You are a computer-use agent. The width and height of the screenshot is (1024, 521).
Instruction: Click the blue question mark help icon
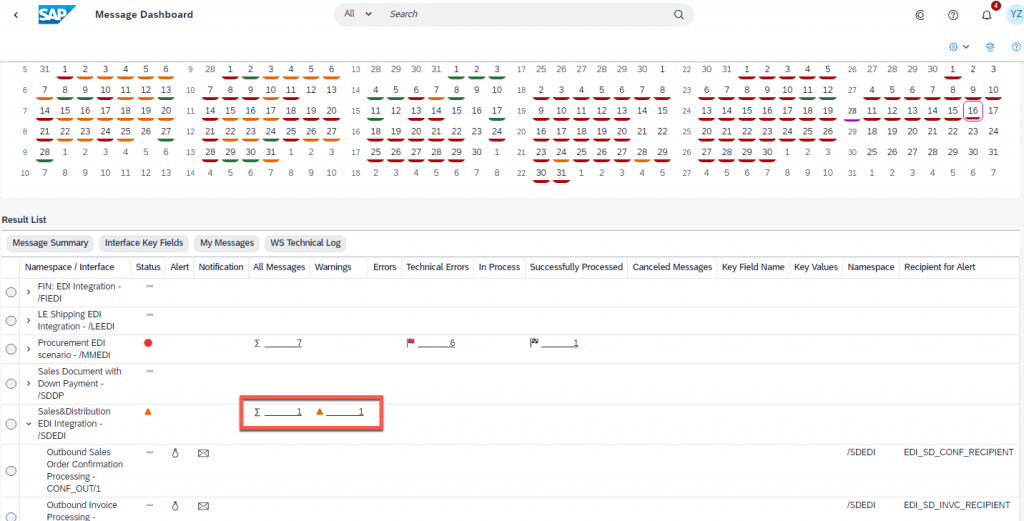click(1016, 47)
